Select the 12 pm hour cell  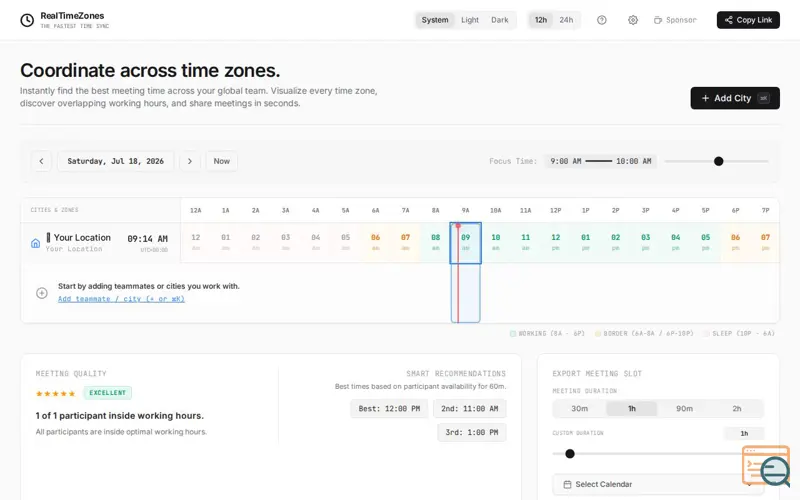point(556,242)
